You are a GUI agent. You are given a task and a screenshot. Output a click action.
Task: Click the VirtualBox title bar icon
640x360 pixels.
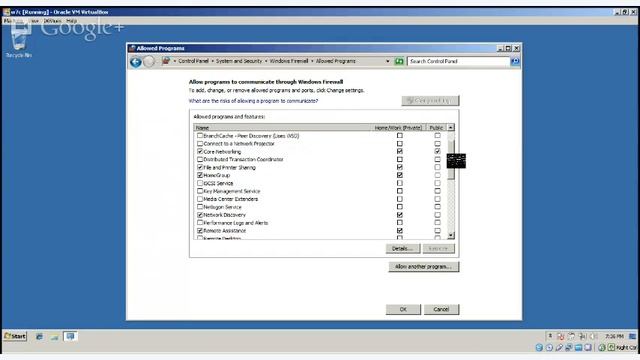pyautogui.click(x=7, y=12)
